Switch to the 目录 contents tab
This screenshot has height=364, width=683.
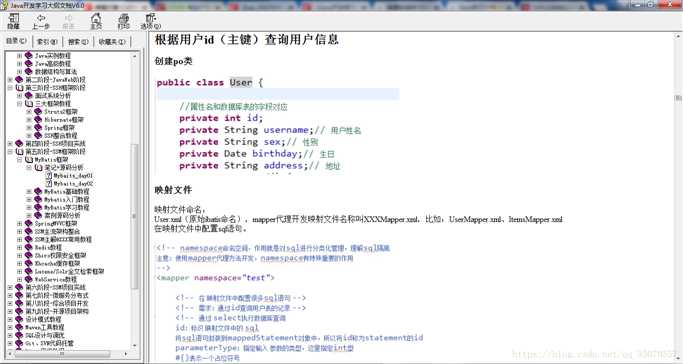coord(17,41)
